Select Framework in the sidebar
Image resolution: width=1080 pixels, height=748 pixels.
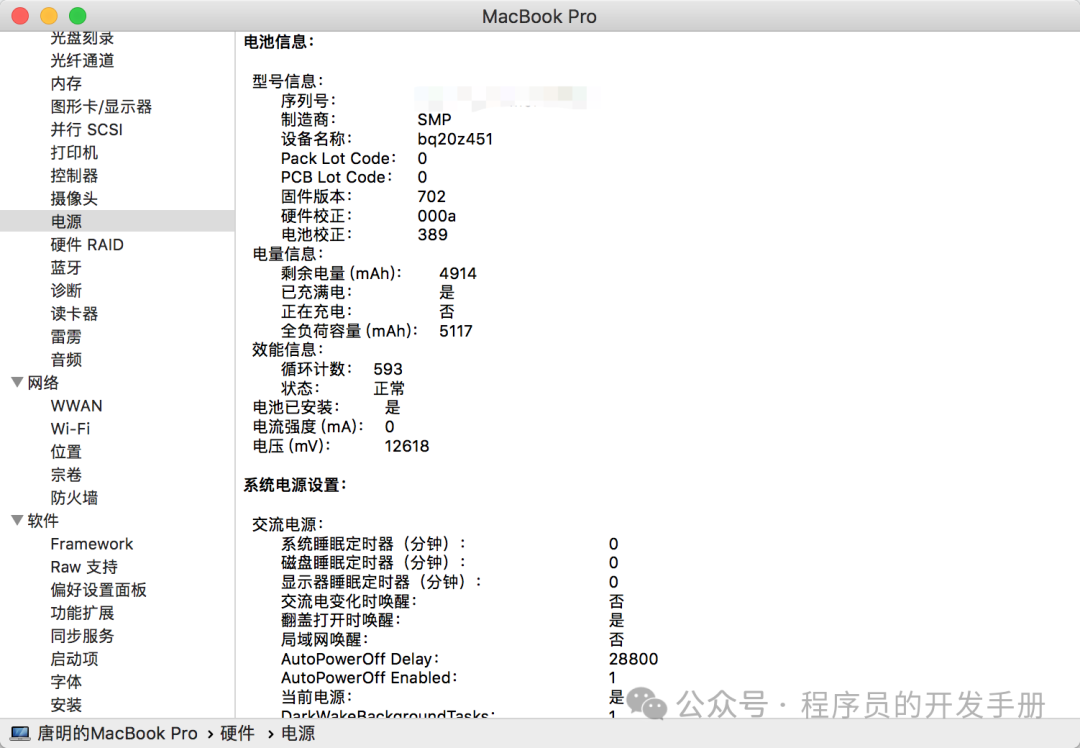(x=92, y=543)
